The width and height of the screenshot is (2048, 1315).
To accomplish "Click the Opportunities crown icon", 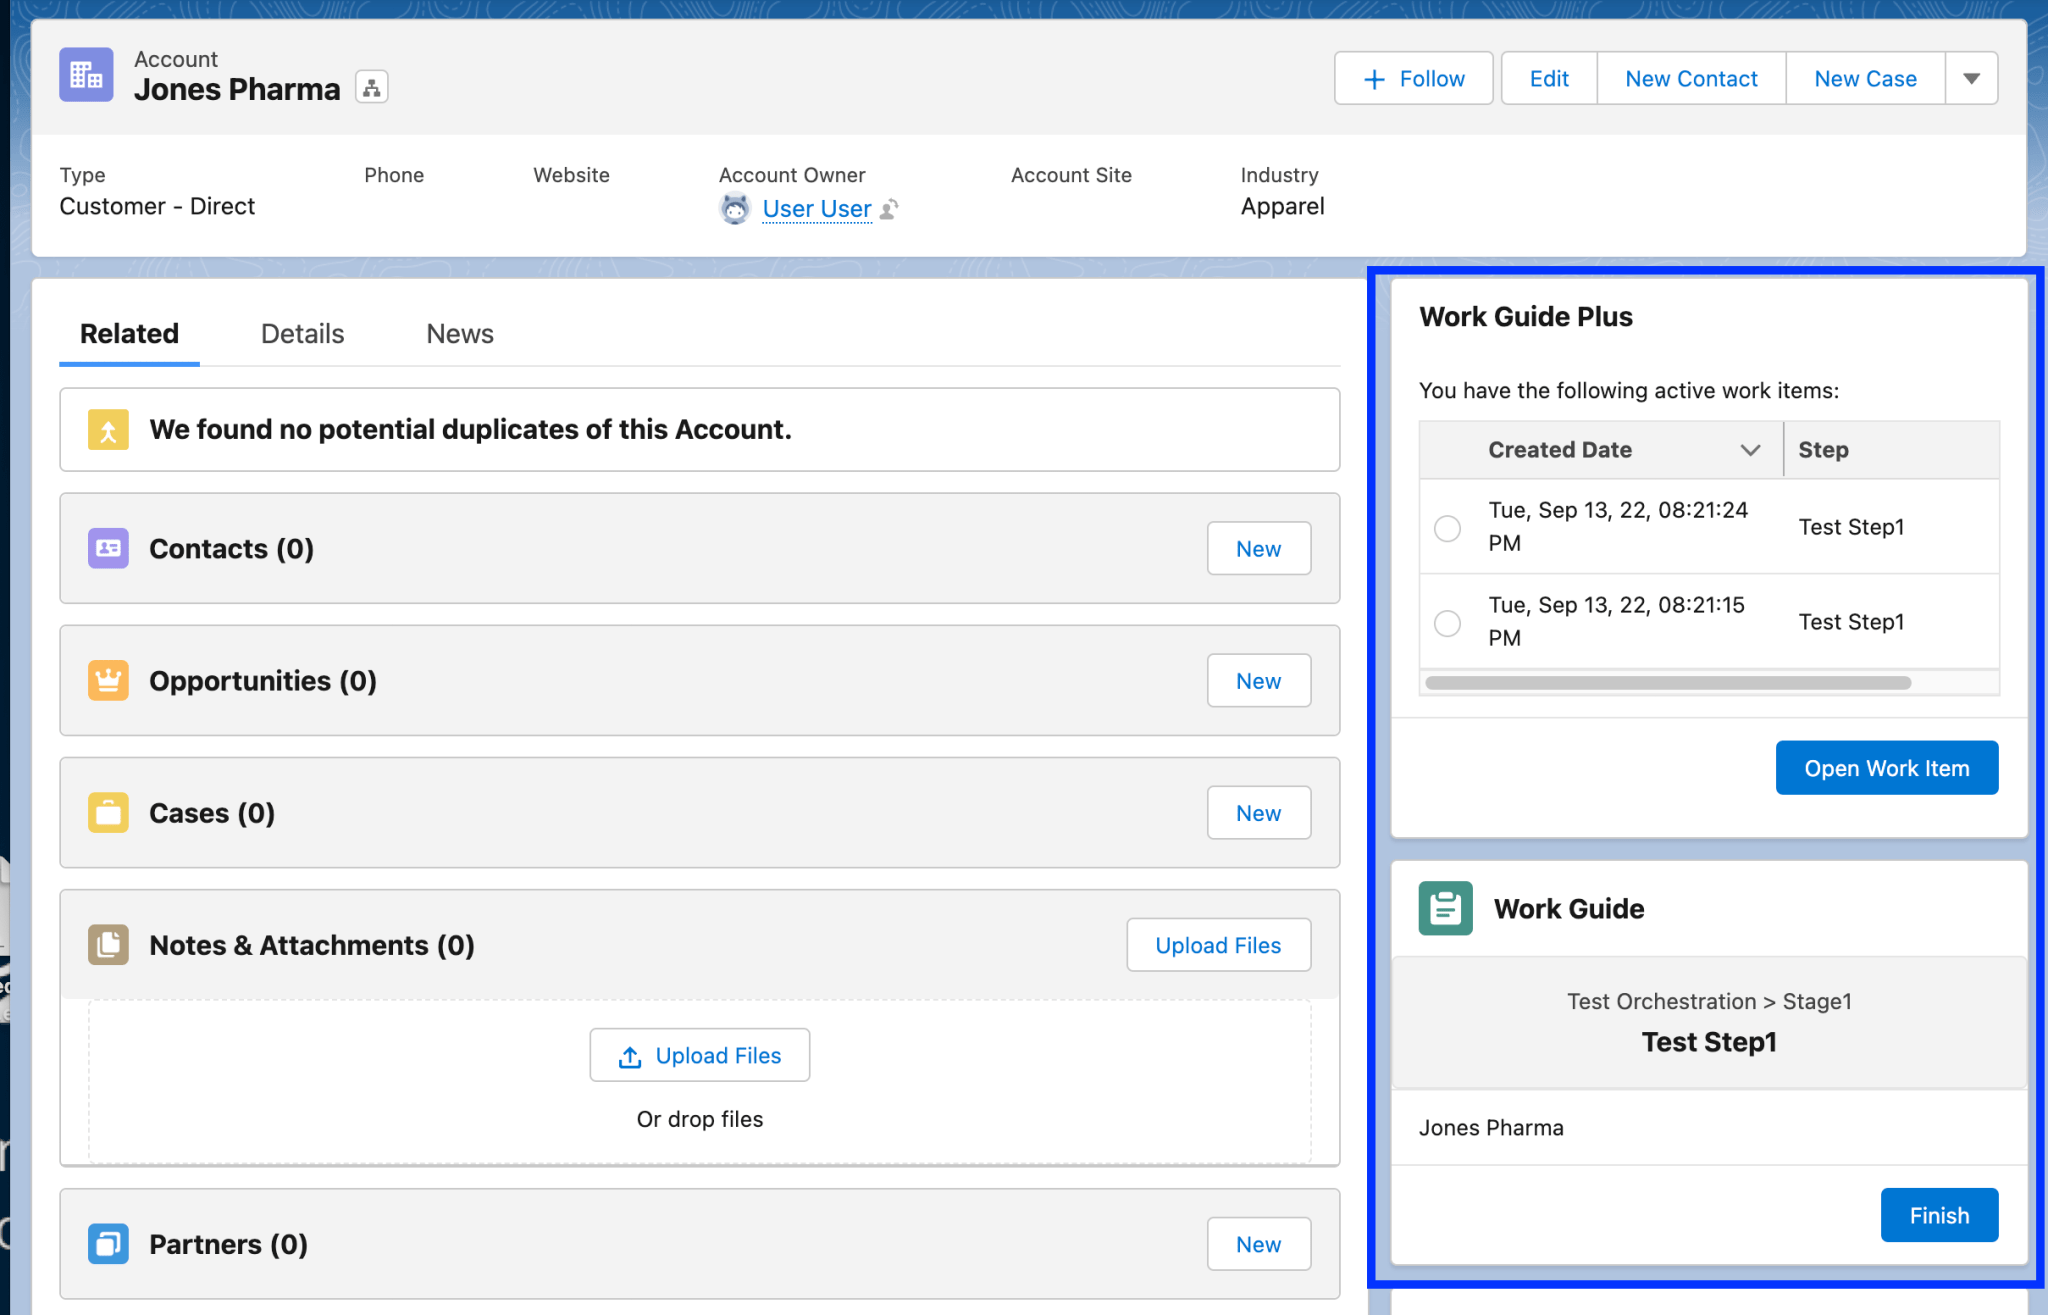I will 108,680.
